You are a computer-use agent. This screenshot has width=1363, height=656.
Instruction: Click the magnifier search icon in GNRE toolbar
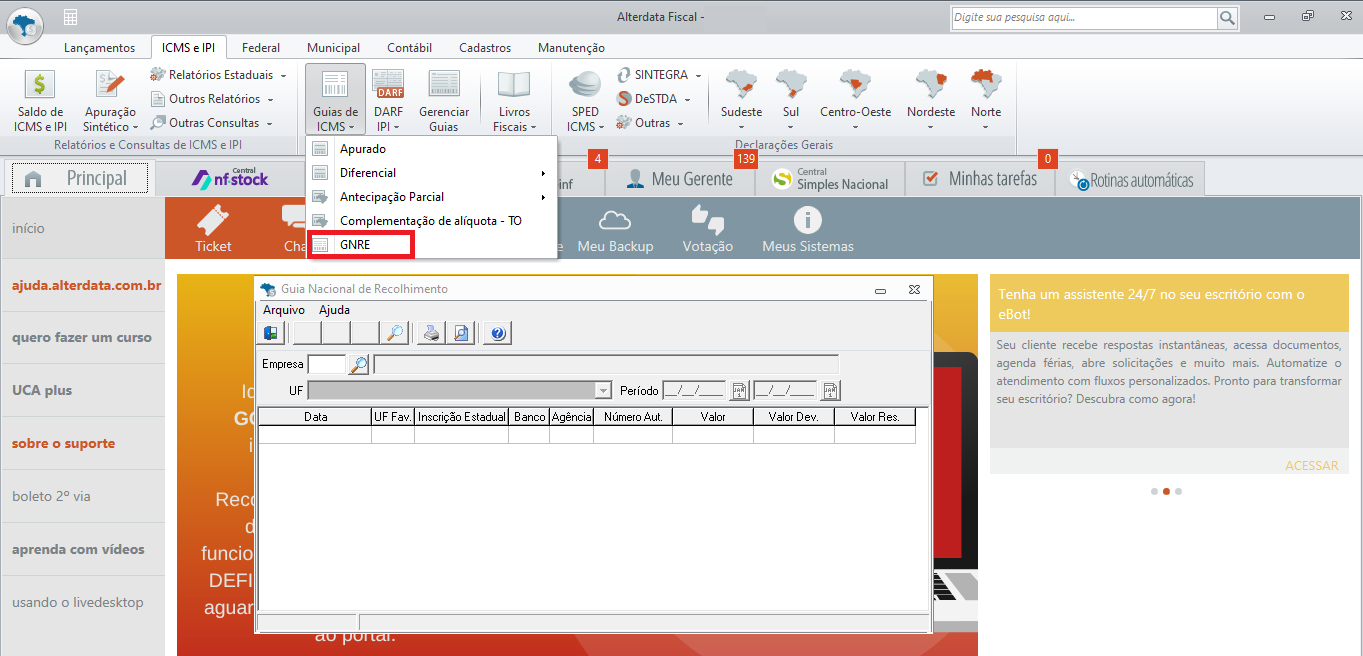click(395, 333)
